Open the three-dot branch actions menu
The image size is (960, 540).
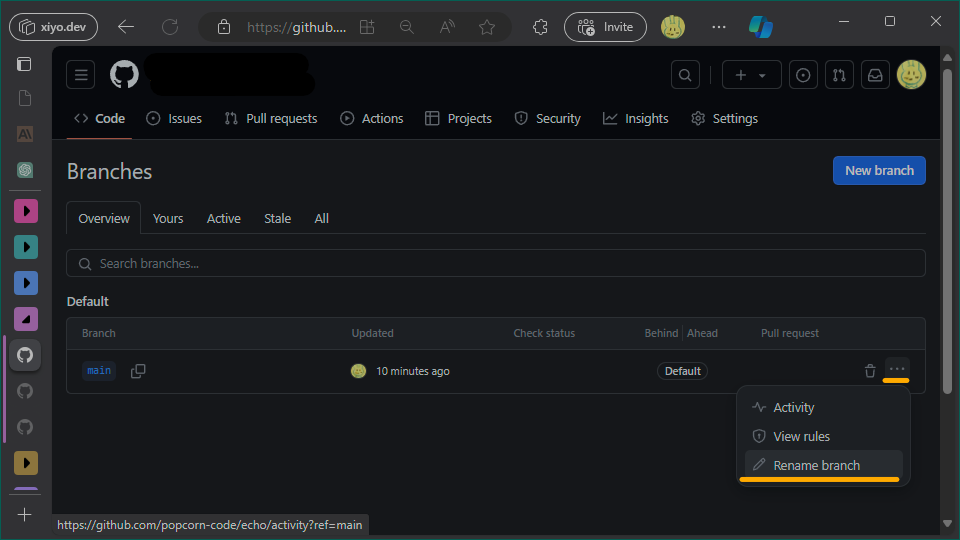(897, 370)
